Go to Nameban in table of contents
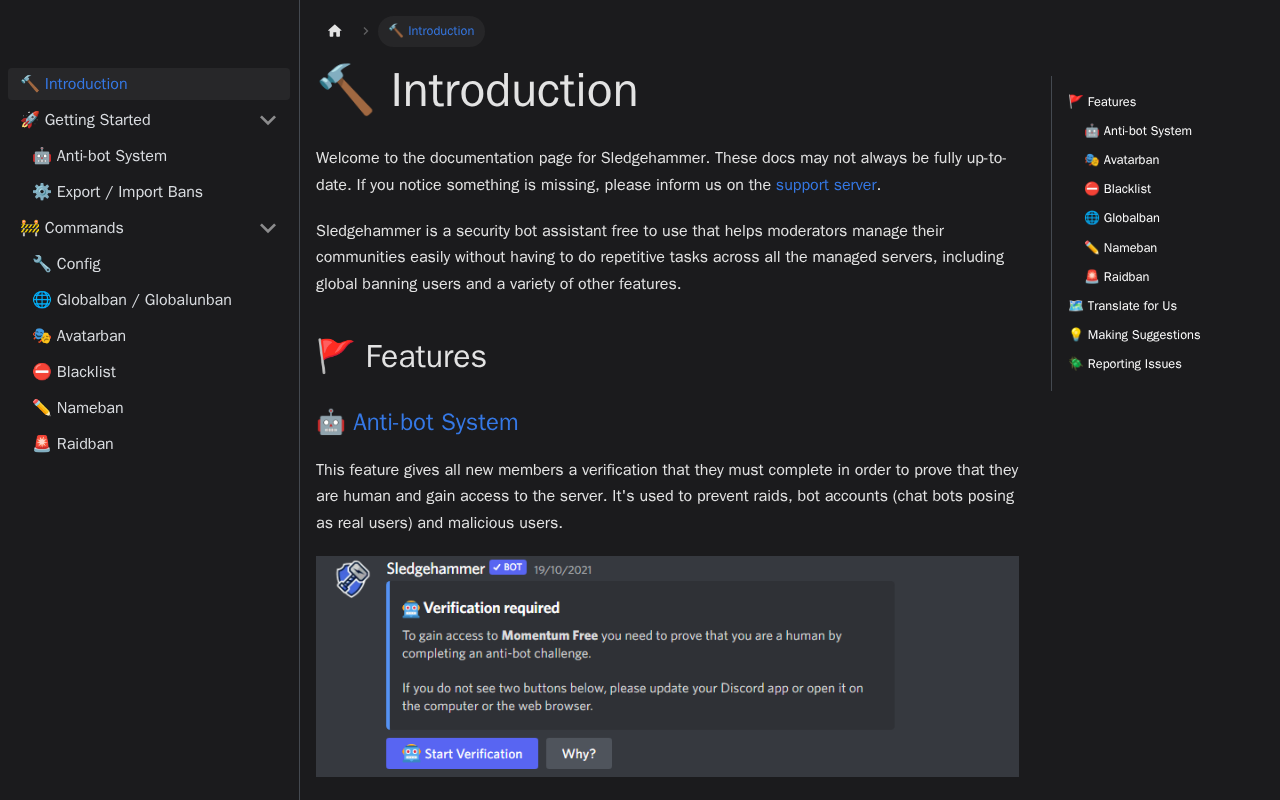The height and width of the screenshot is (800, 1280). coord(1130,248)
